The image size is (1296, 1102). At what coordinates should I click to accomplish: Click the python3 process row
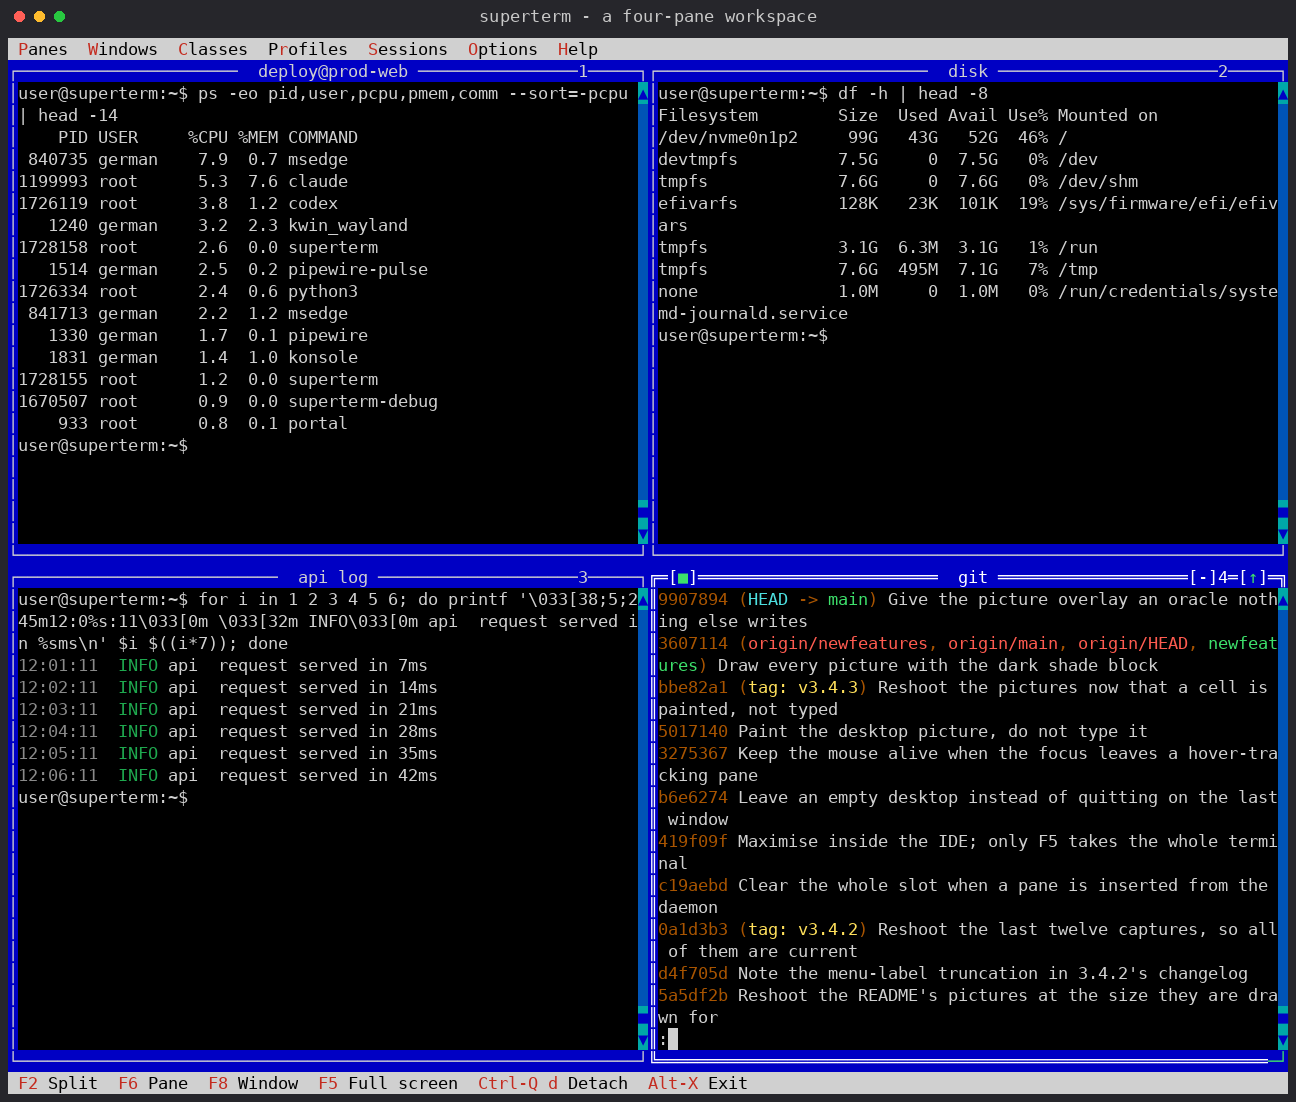pos(188,291)
